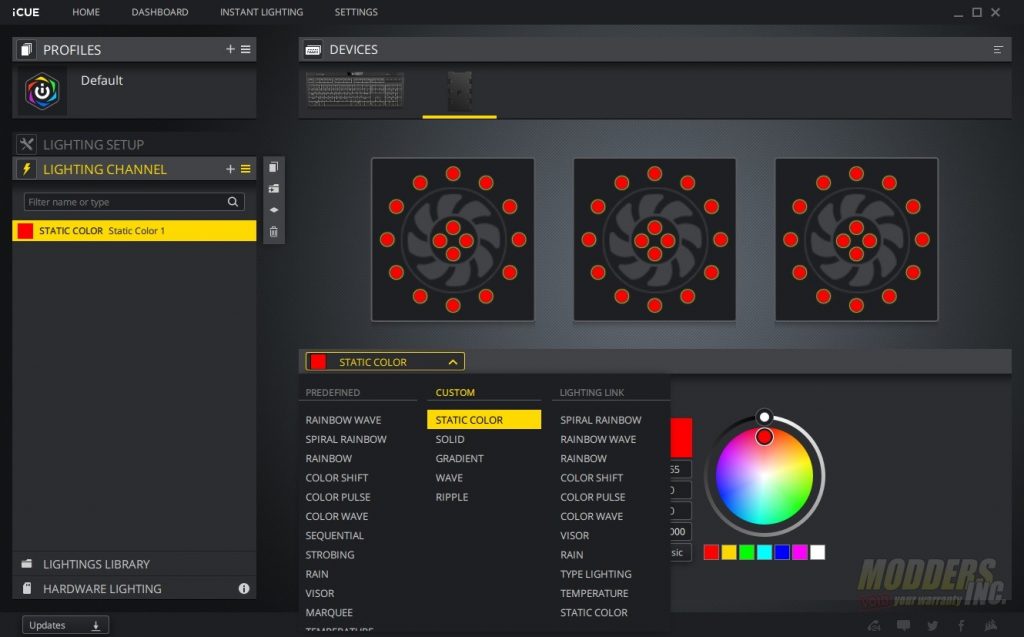Screen dimensions: 1024x637
Task: Open the Lighting Channel options menu icon
Action: point(246,169)
